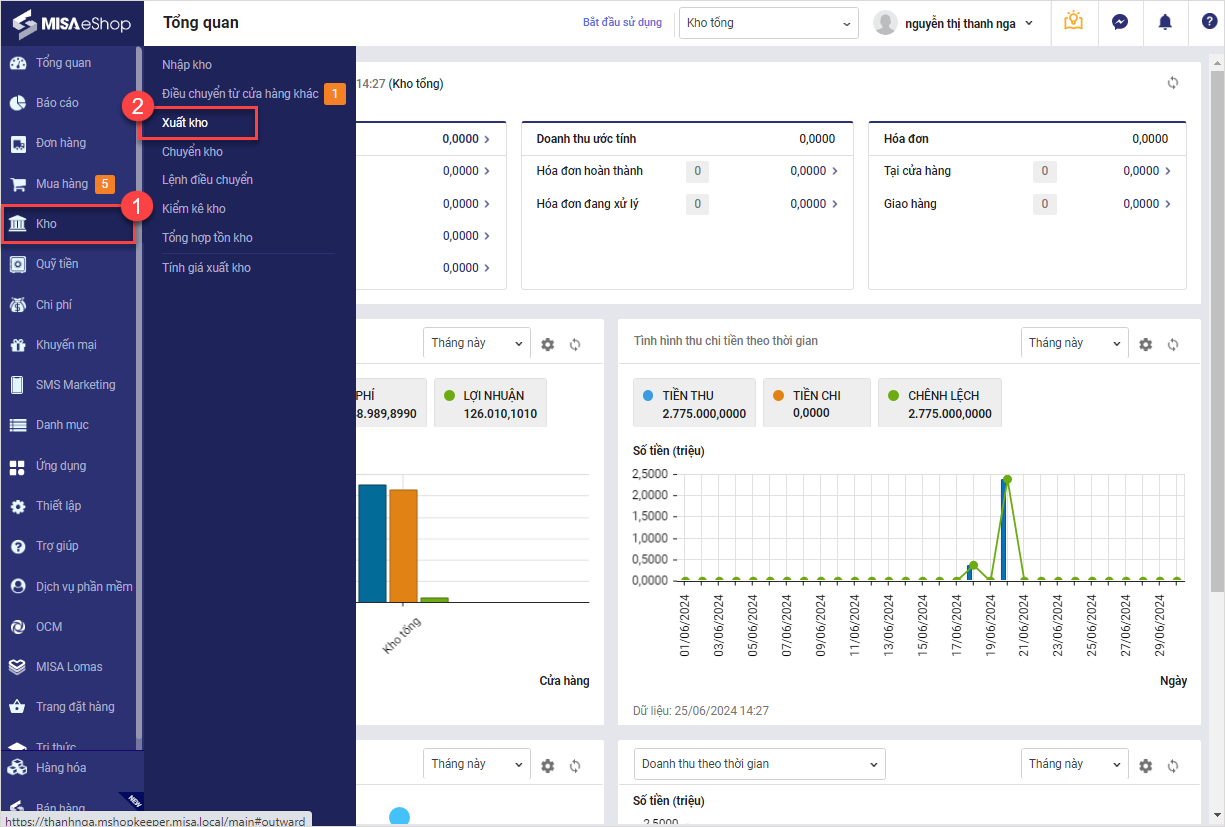The image size is (1225, 827).
Task: Open the Kho tổng warehouse dropdown
Action: (767, 23)
